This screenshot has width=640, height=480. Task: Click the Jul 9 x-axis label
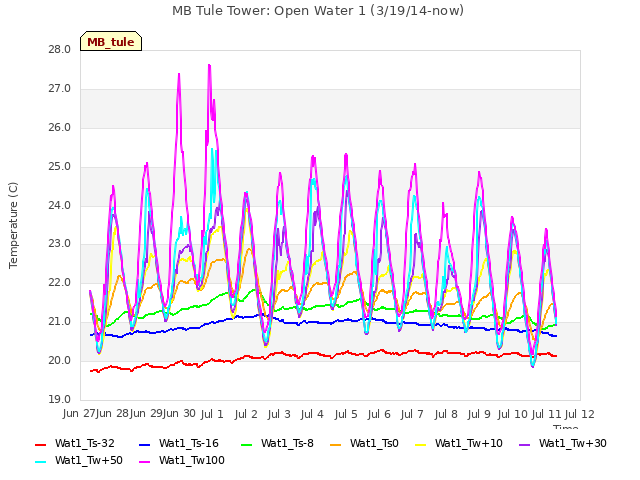pyautogui.click(x=479, y=414)
